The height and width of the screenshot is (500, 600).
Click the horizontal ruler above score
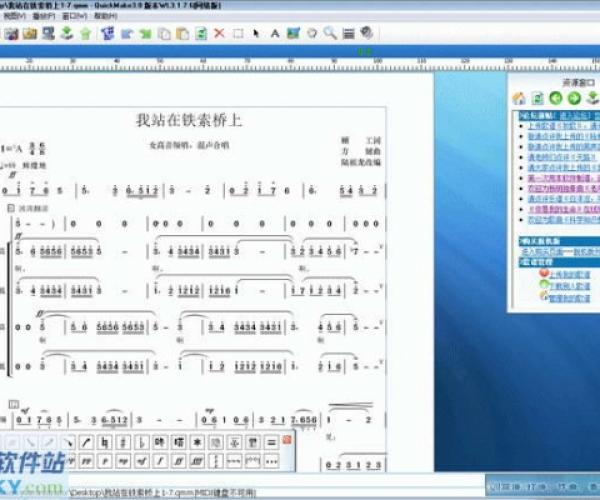[x=300, y=65]
